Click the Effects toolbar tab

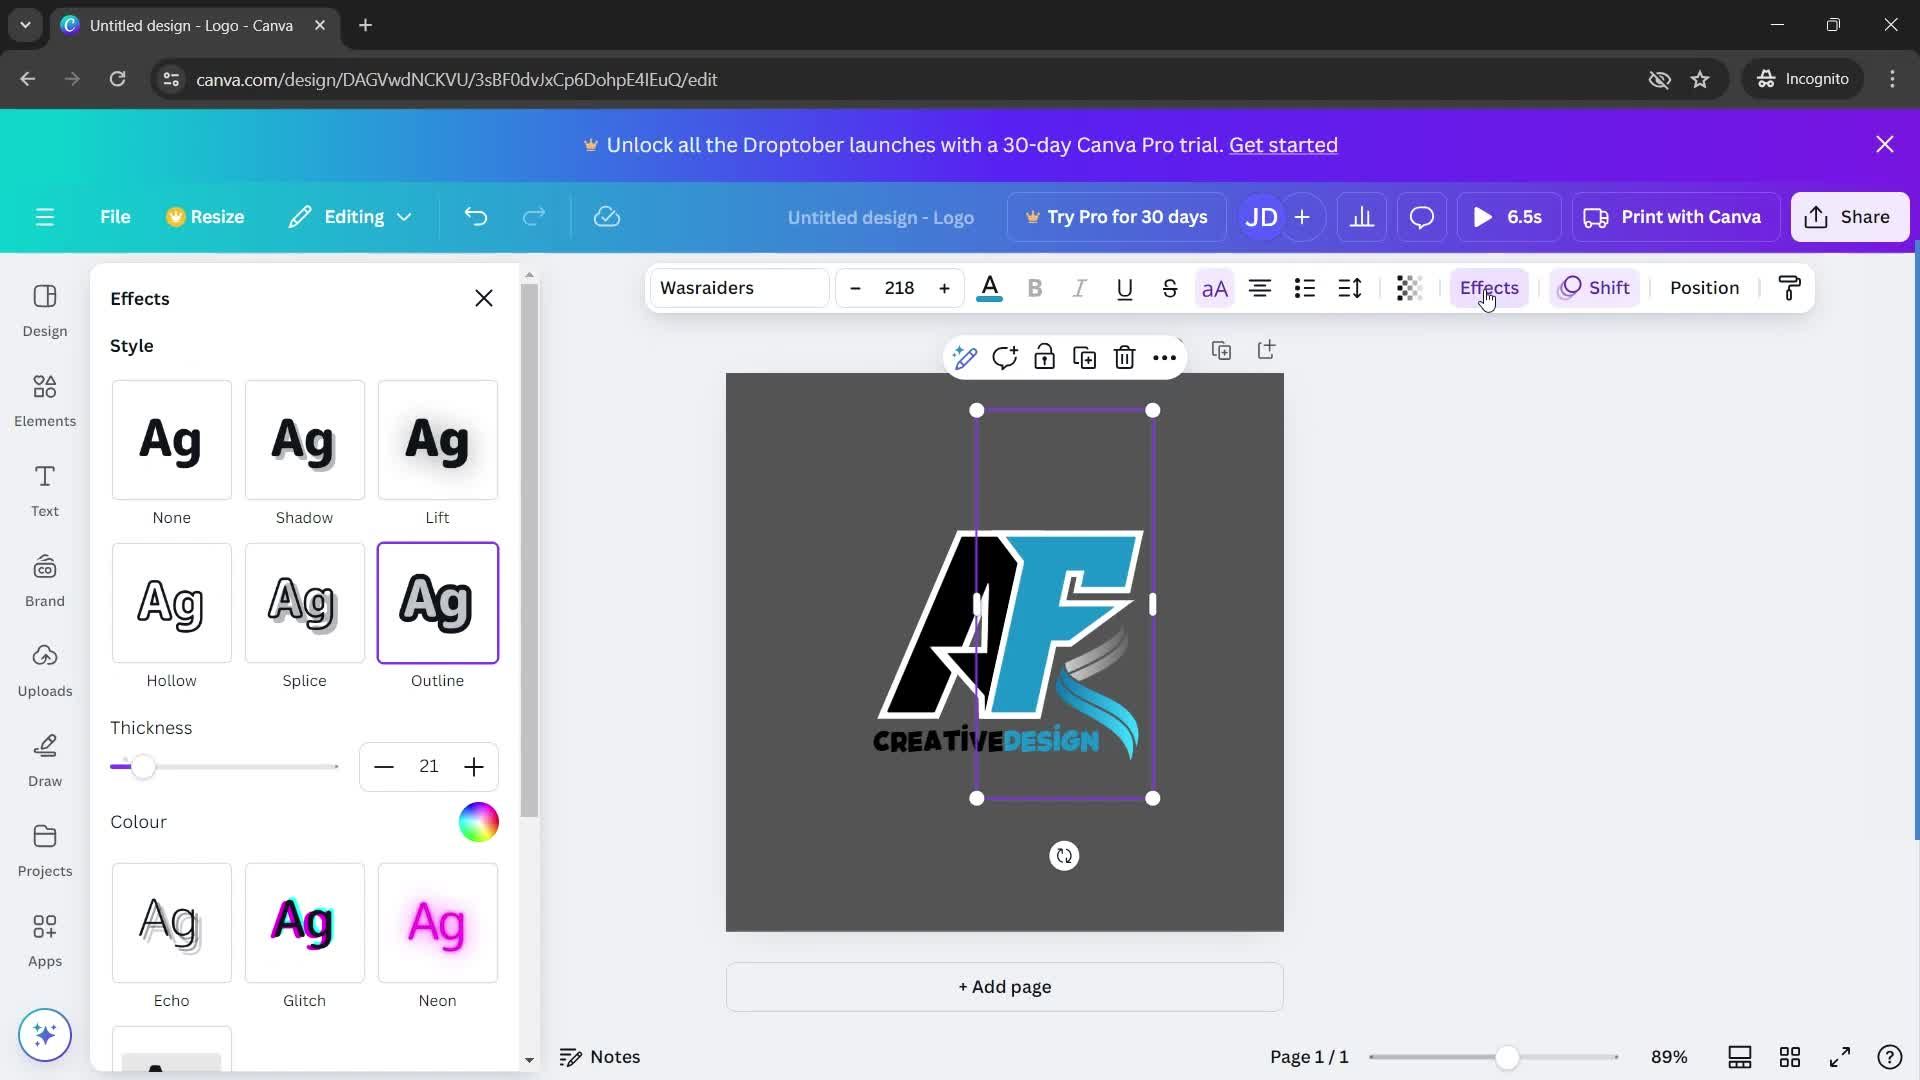click(1489, 287)
